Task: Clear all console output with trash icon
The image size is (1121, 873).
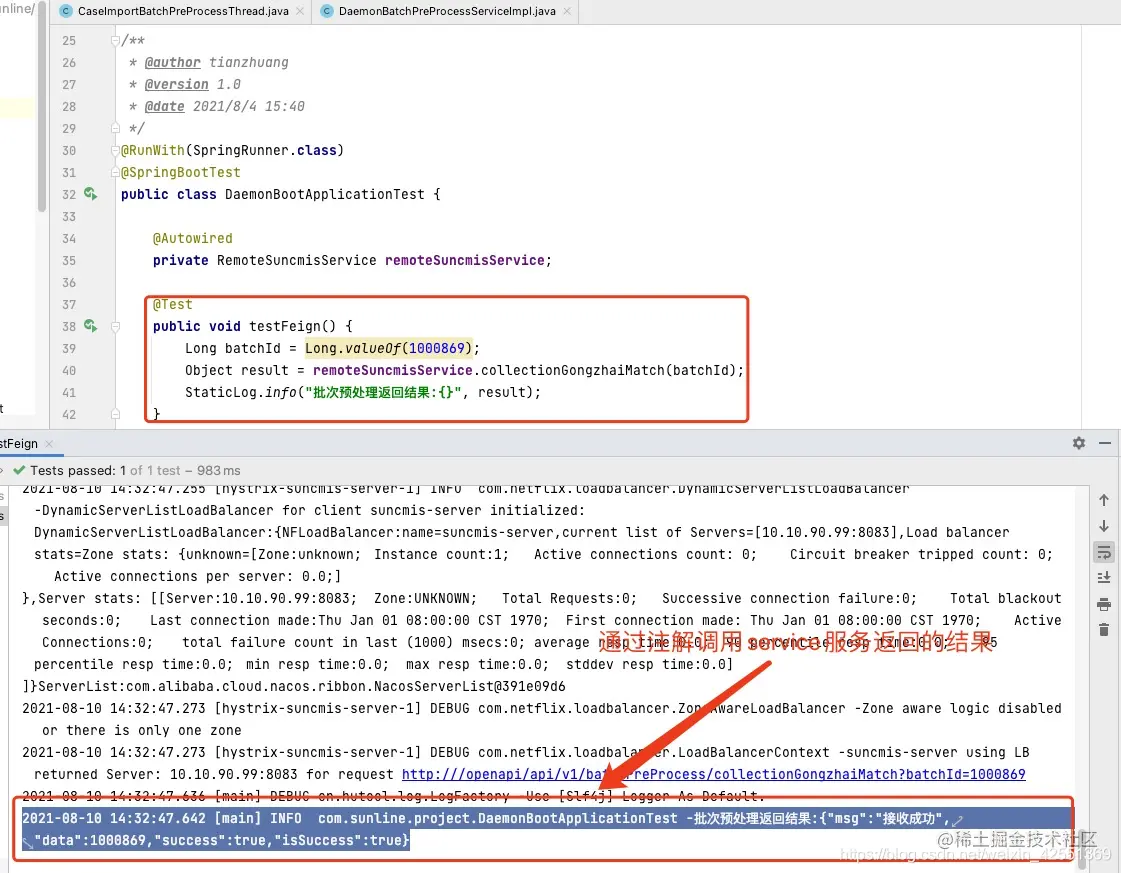Action: pos(1104,631)
